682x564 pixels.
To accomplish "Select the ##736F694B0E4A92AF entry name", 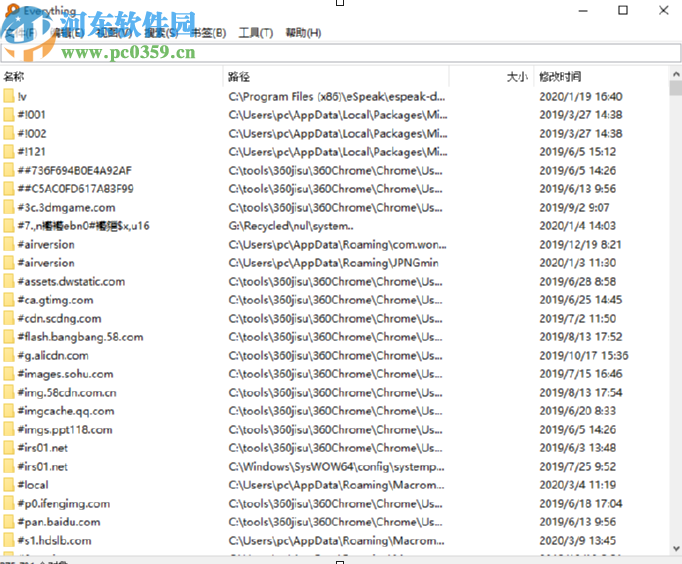I will coord(74,170).
